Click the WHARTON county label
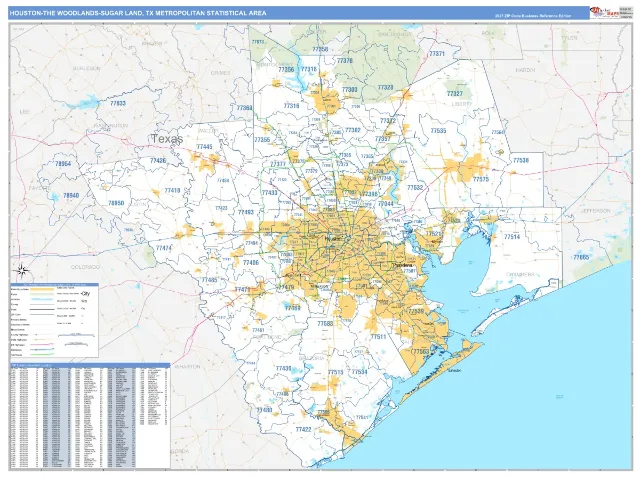This screenshot has width=640, height=480. (x=187, y=367)
